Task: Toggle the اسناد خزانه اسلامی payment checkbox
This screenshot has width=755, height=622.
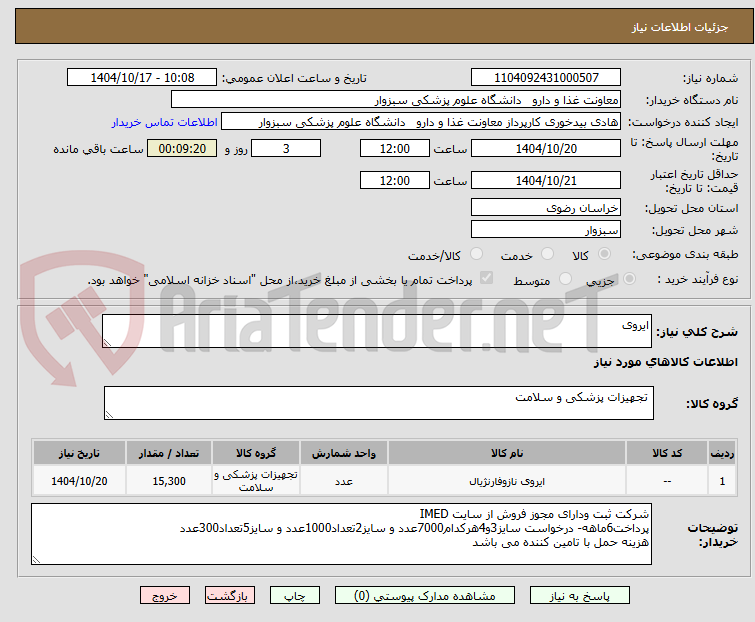Action: 487,278
